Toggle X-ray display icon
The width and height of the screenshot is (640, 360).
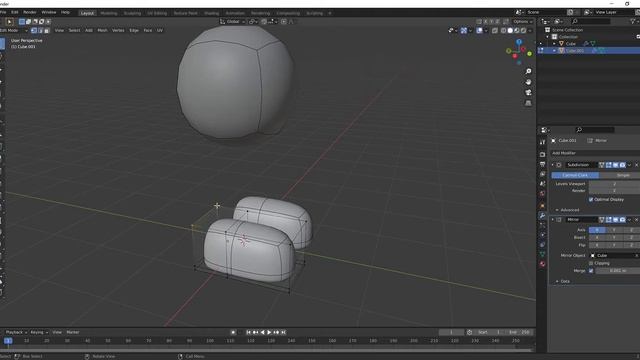(x=495, y=30)
